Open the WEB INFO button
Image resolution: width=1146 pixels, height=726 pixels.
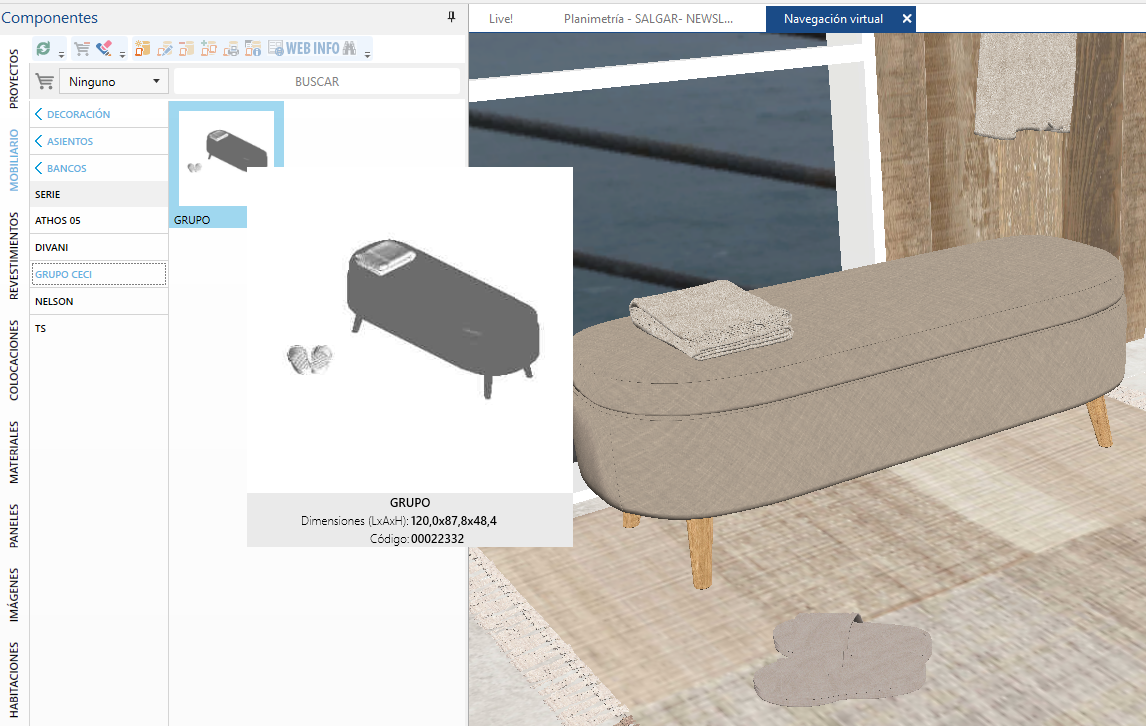303,48
